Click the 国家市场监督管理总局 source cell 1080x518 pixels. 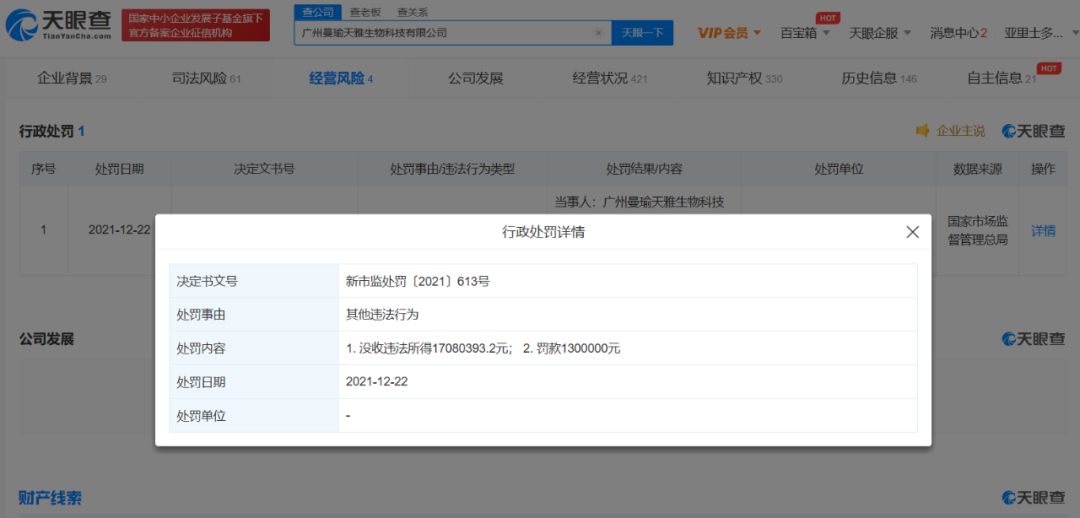977,231
